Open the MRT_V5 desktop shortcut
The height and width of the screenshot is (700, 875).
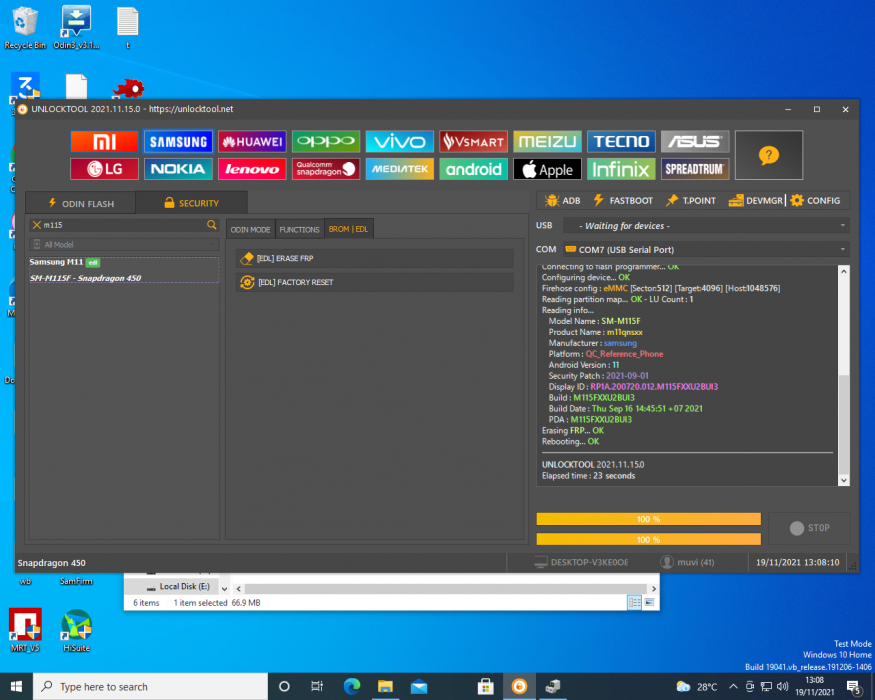coord(25,630)
